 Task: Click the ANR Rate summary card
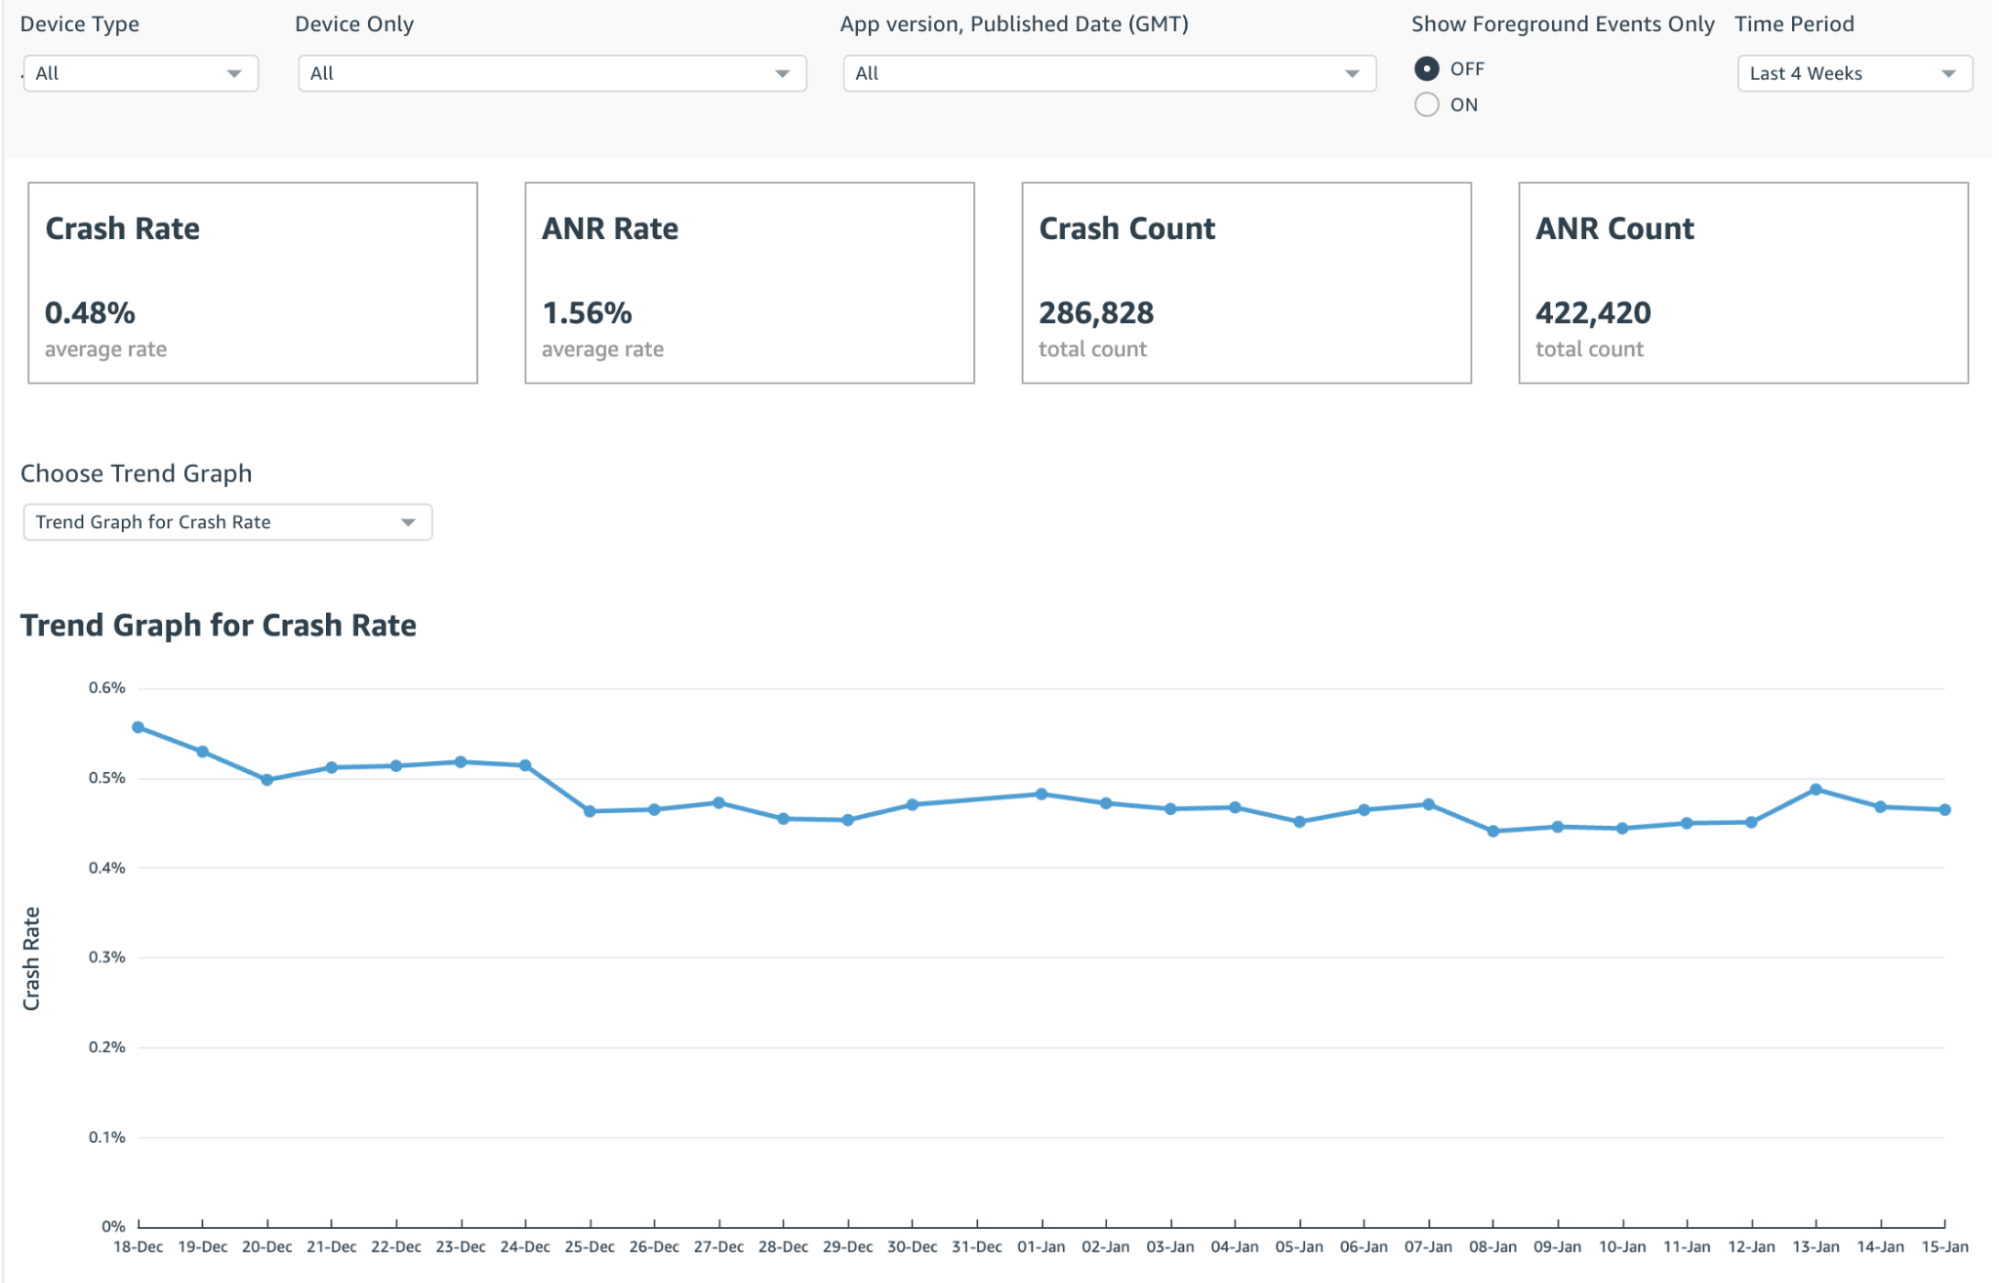(749, 282)
